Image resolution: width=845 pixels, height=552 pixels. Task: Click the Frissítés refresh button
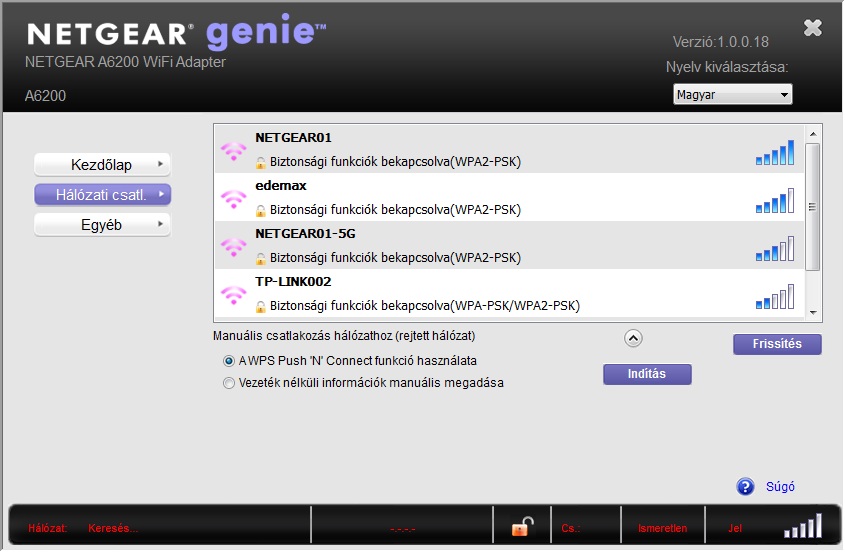[777, 344]
